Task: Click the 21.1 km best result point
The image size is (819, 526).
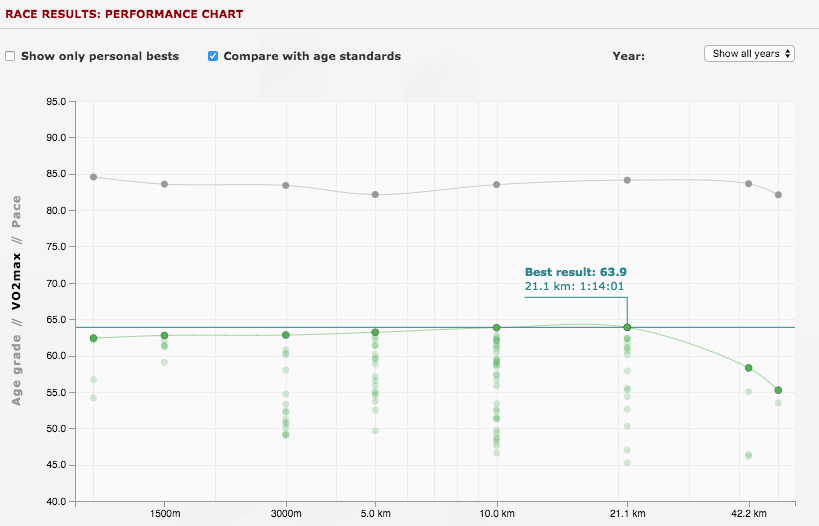Action: pos(627,327)
